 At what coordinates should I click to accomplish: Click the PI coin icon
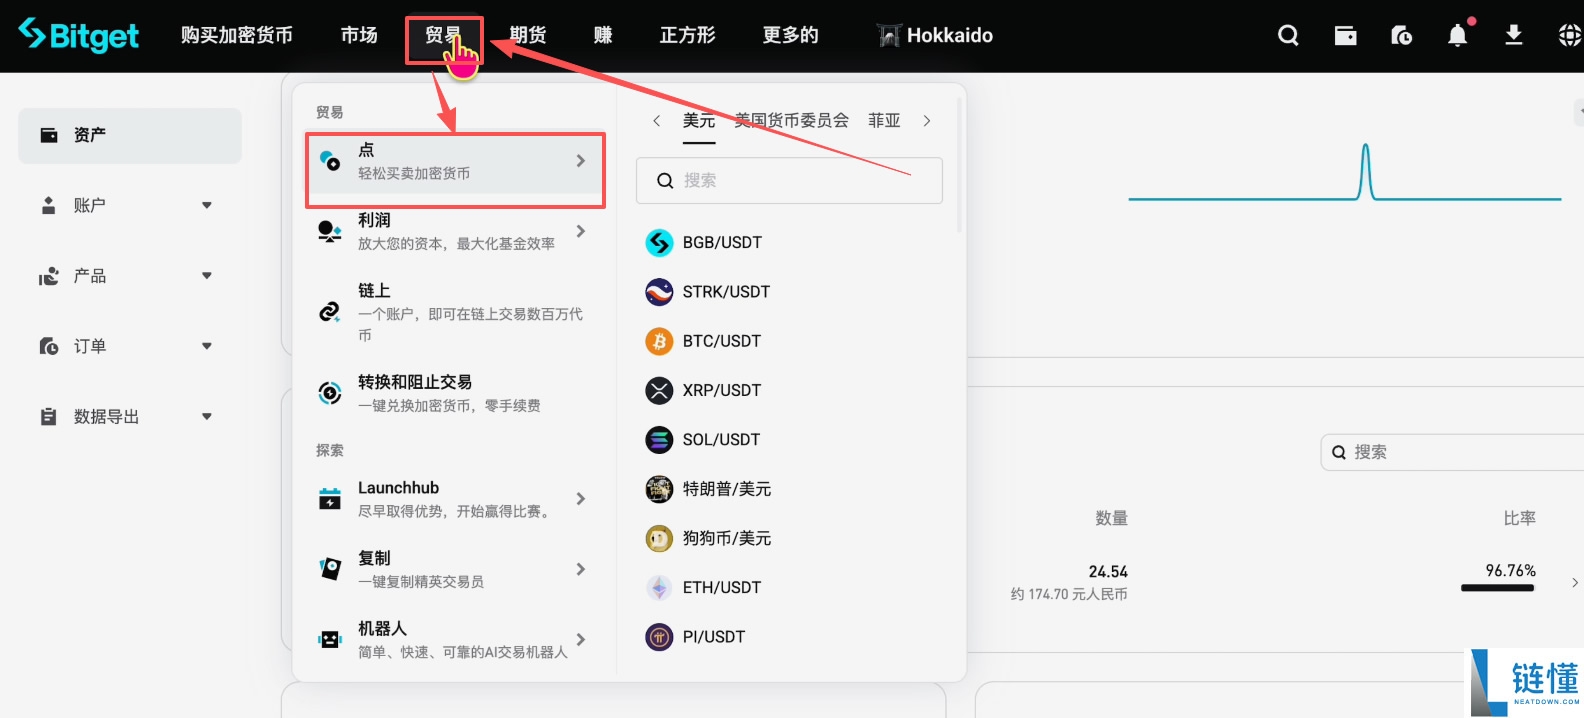coord(659,636)
